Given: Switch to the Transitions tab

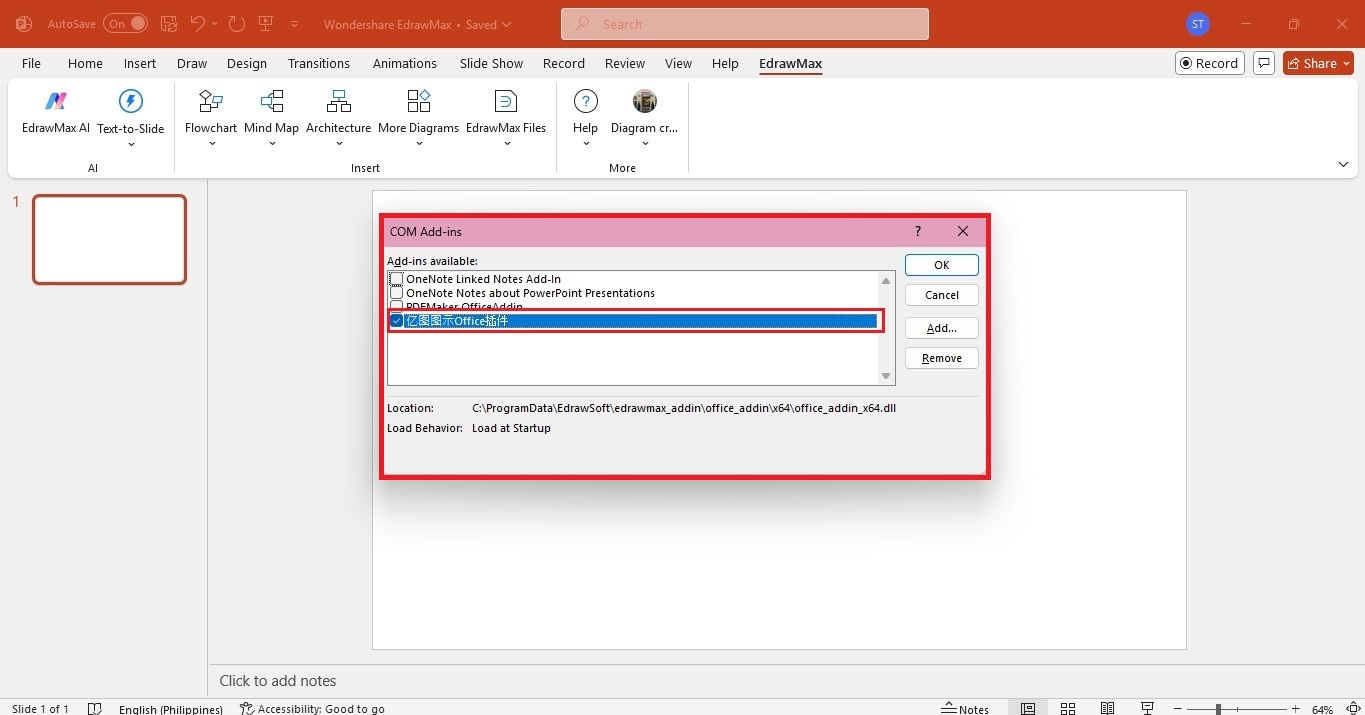Looking at the screenshot, I should [319, 63].
